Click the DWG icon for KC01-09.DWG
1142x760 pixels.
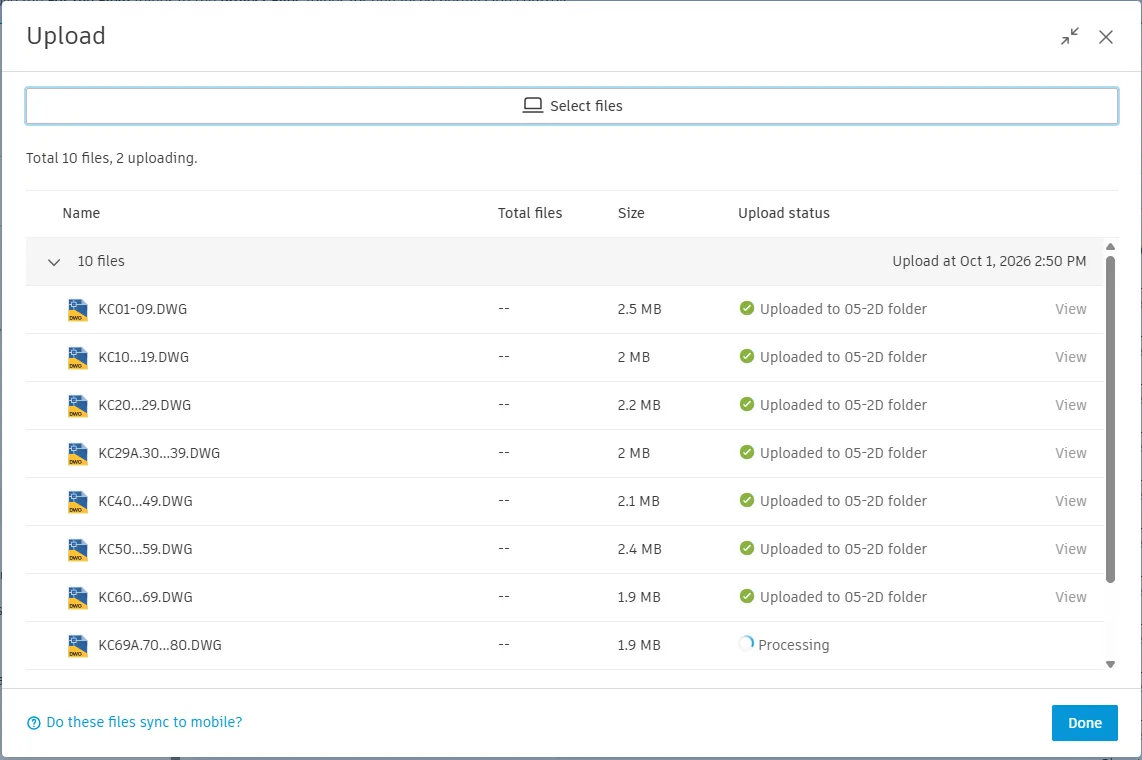[78, 309]
